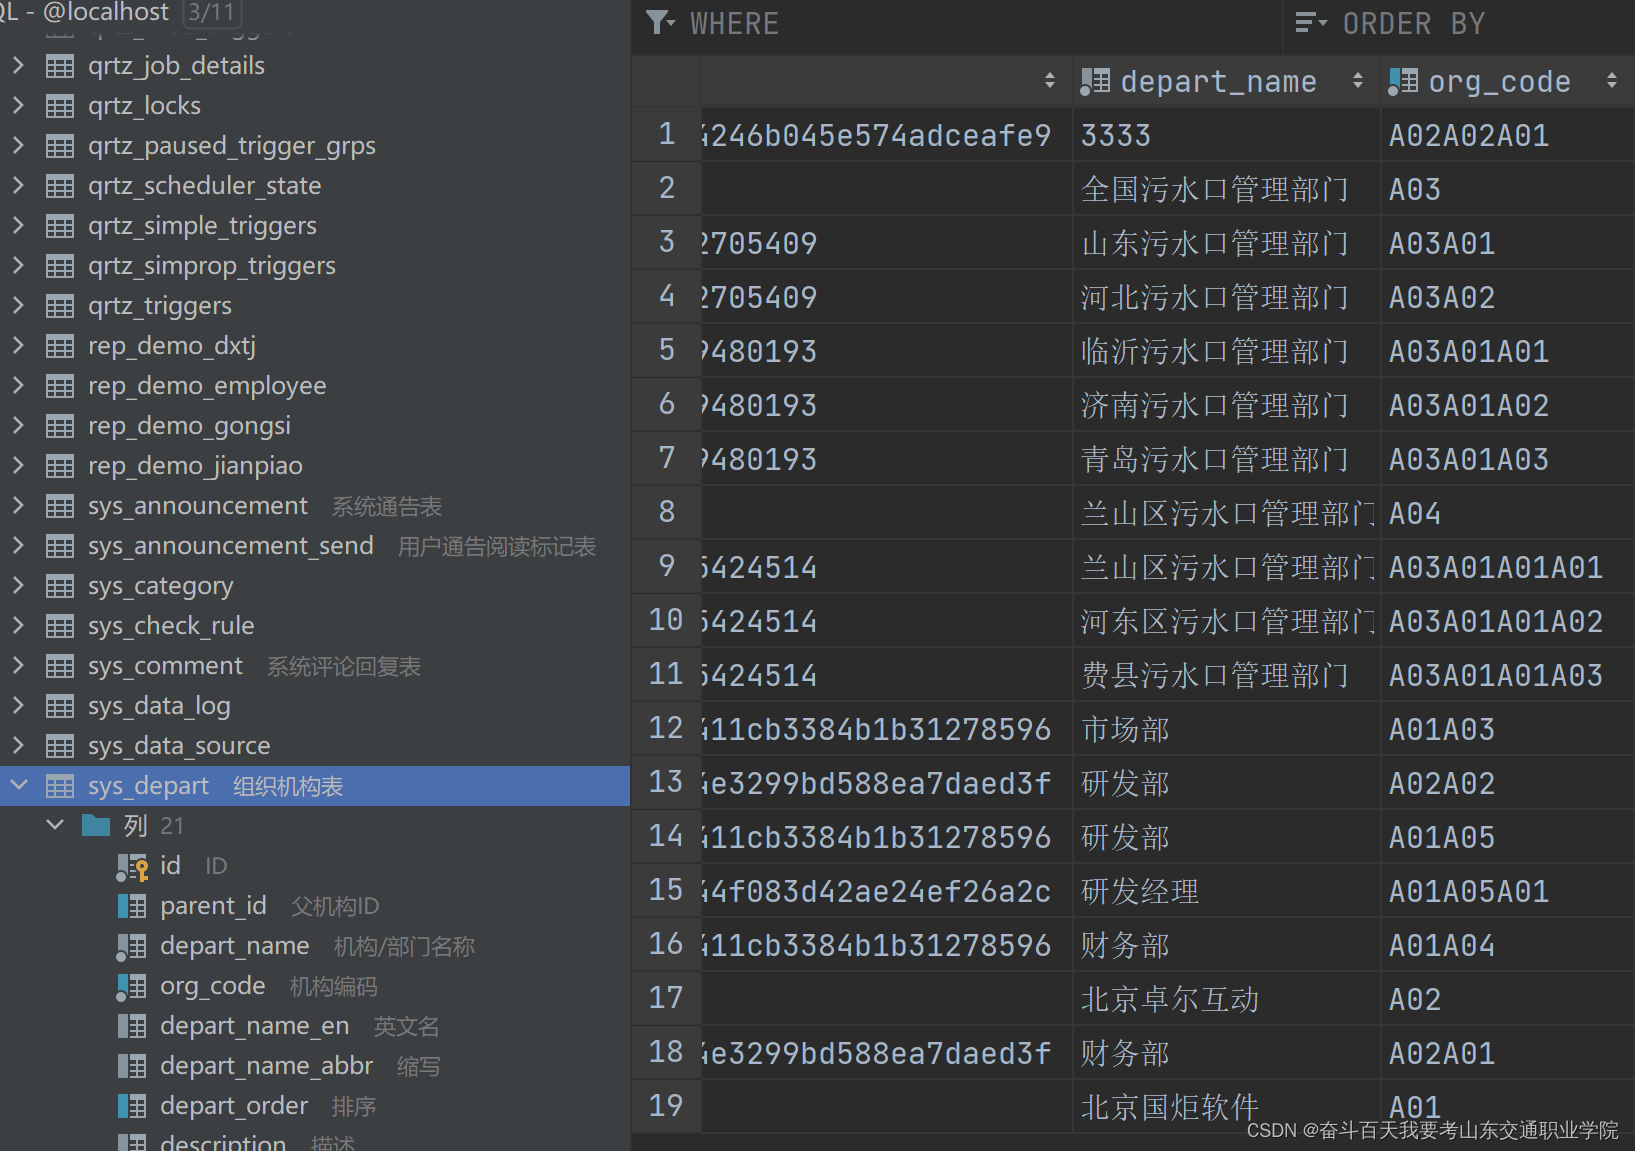Click the table icon next to sys_check_rule
Screen dimensions: 1635x1151
pyautogui.click(x=60, y=626)
